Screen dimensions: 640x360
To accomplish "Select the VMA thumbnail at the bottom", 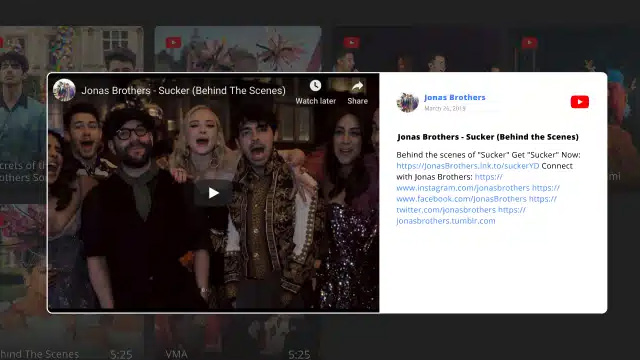I will [238, 337].
